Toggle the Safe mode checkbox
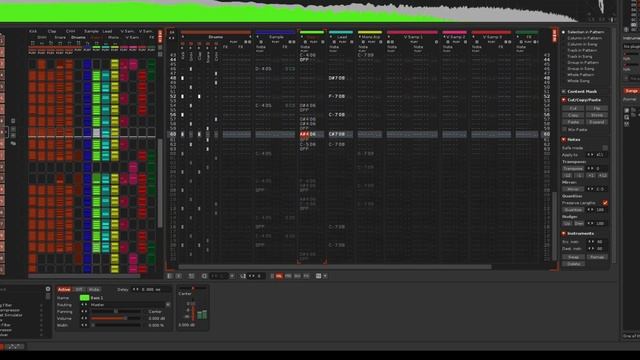Image resolution: width=640 pixels, height=360 pixels. click(605, 148)
